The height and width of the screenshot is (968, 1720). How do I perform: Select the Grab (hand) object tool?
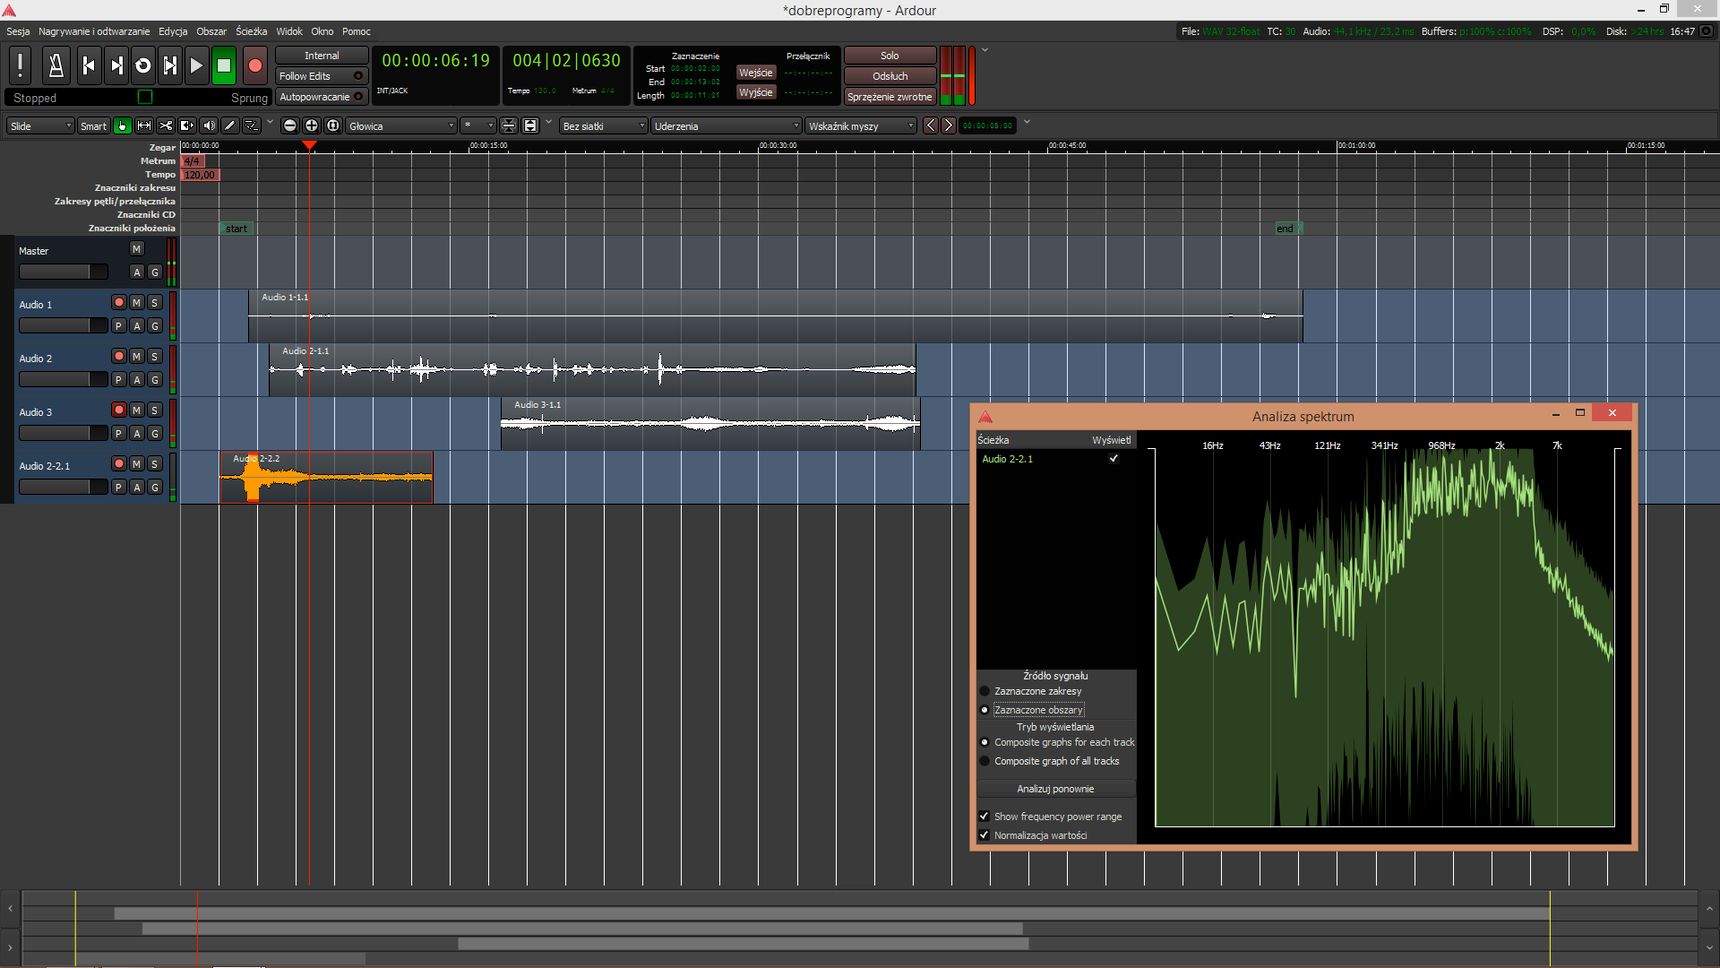pyautogui.click(x=122, y=126)
